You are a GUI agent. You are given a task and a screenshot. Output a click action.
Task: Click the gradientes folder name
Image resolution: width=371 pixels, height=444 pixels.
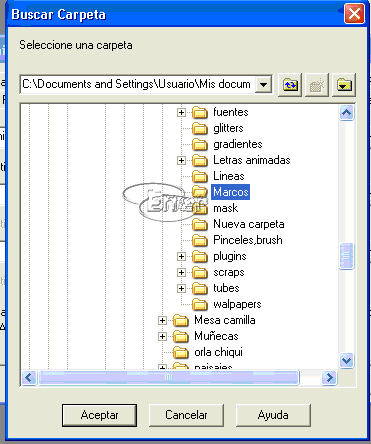(238, 144)
